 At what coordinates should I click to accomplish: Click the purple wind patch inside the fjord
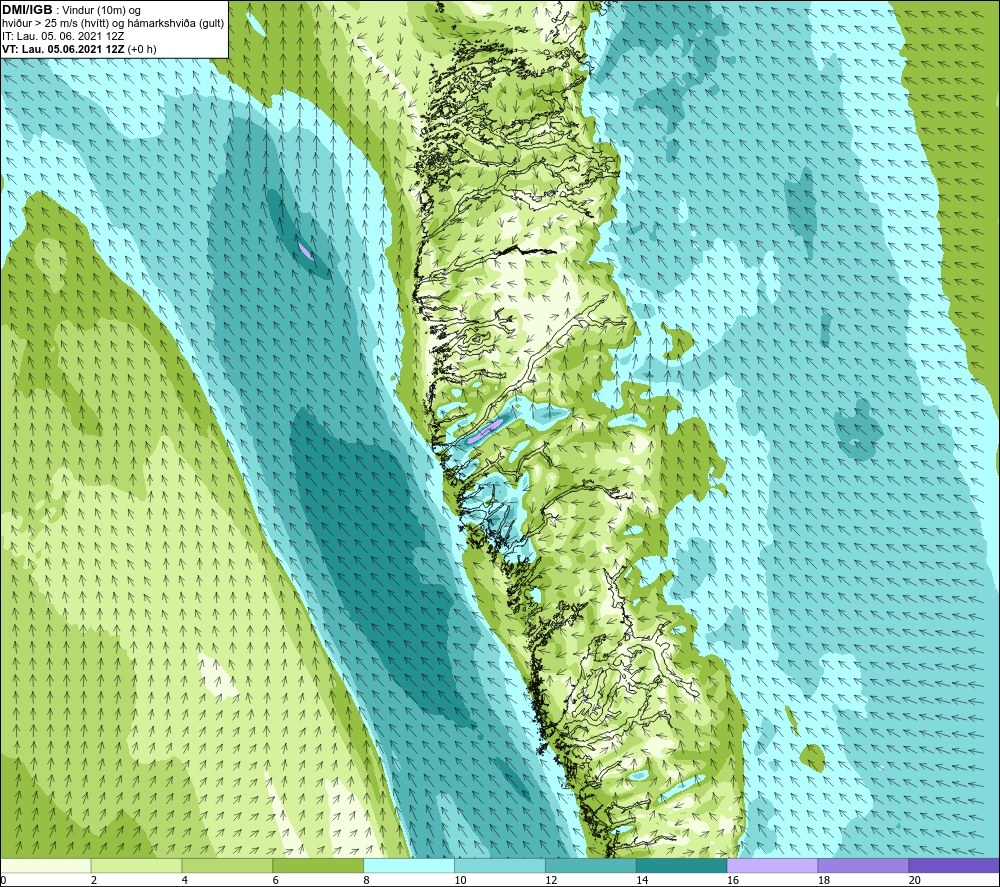click(485, 432)
